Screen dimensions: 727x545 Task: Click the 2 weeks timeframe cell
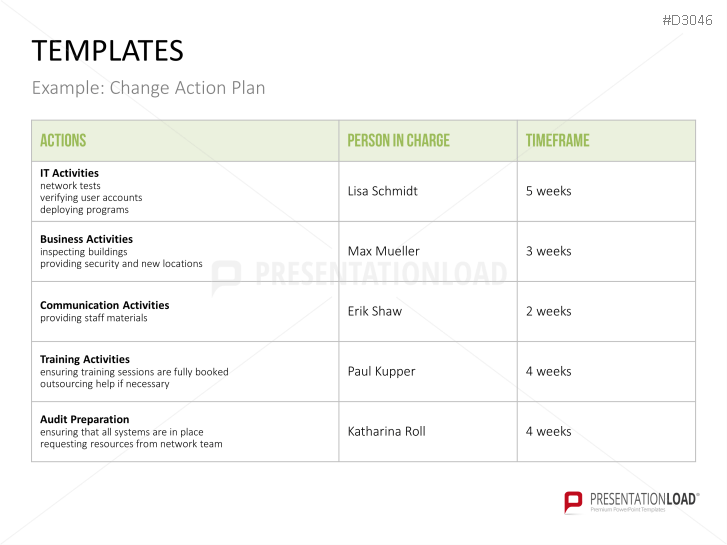(549, 311)
